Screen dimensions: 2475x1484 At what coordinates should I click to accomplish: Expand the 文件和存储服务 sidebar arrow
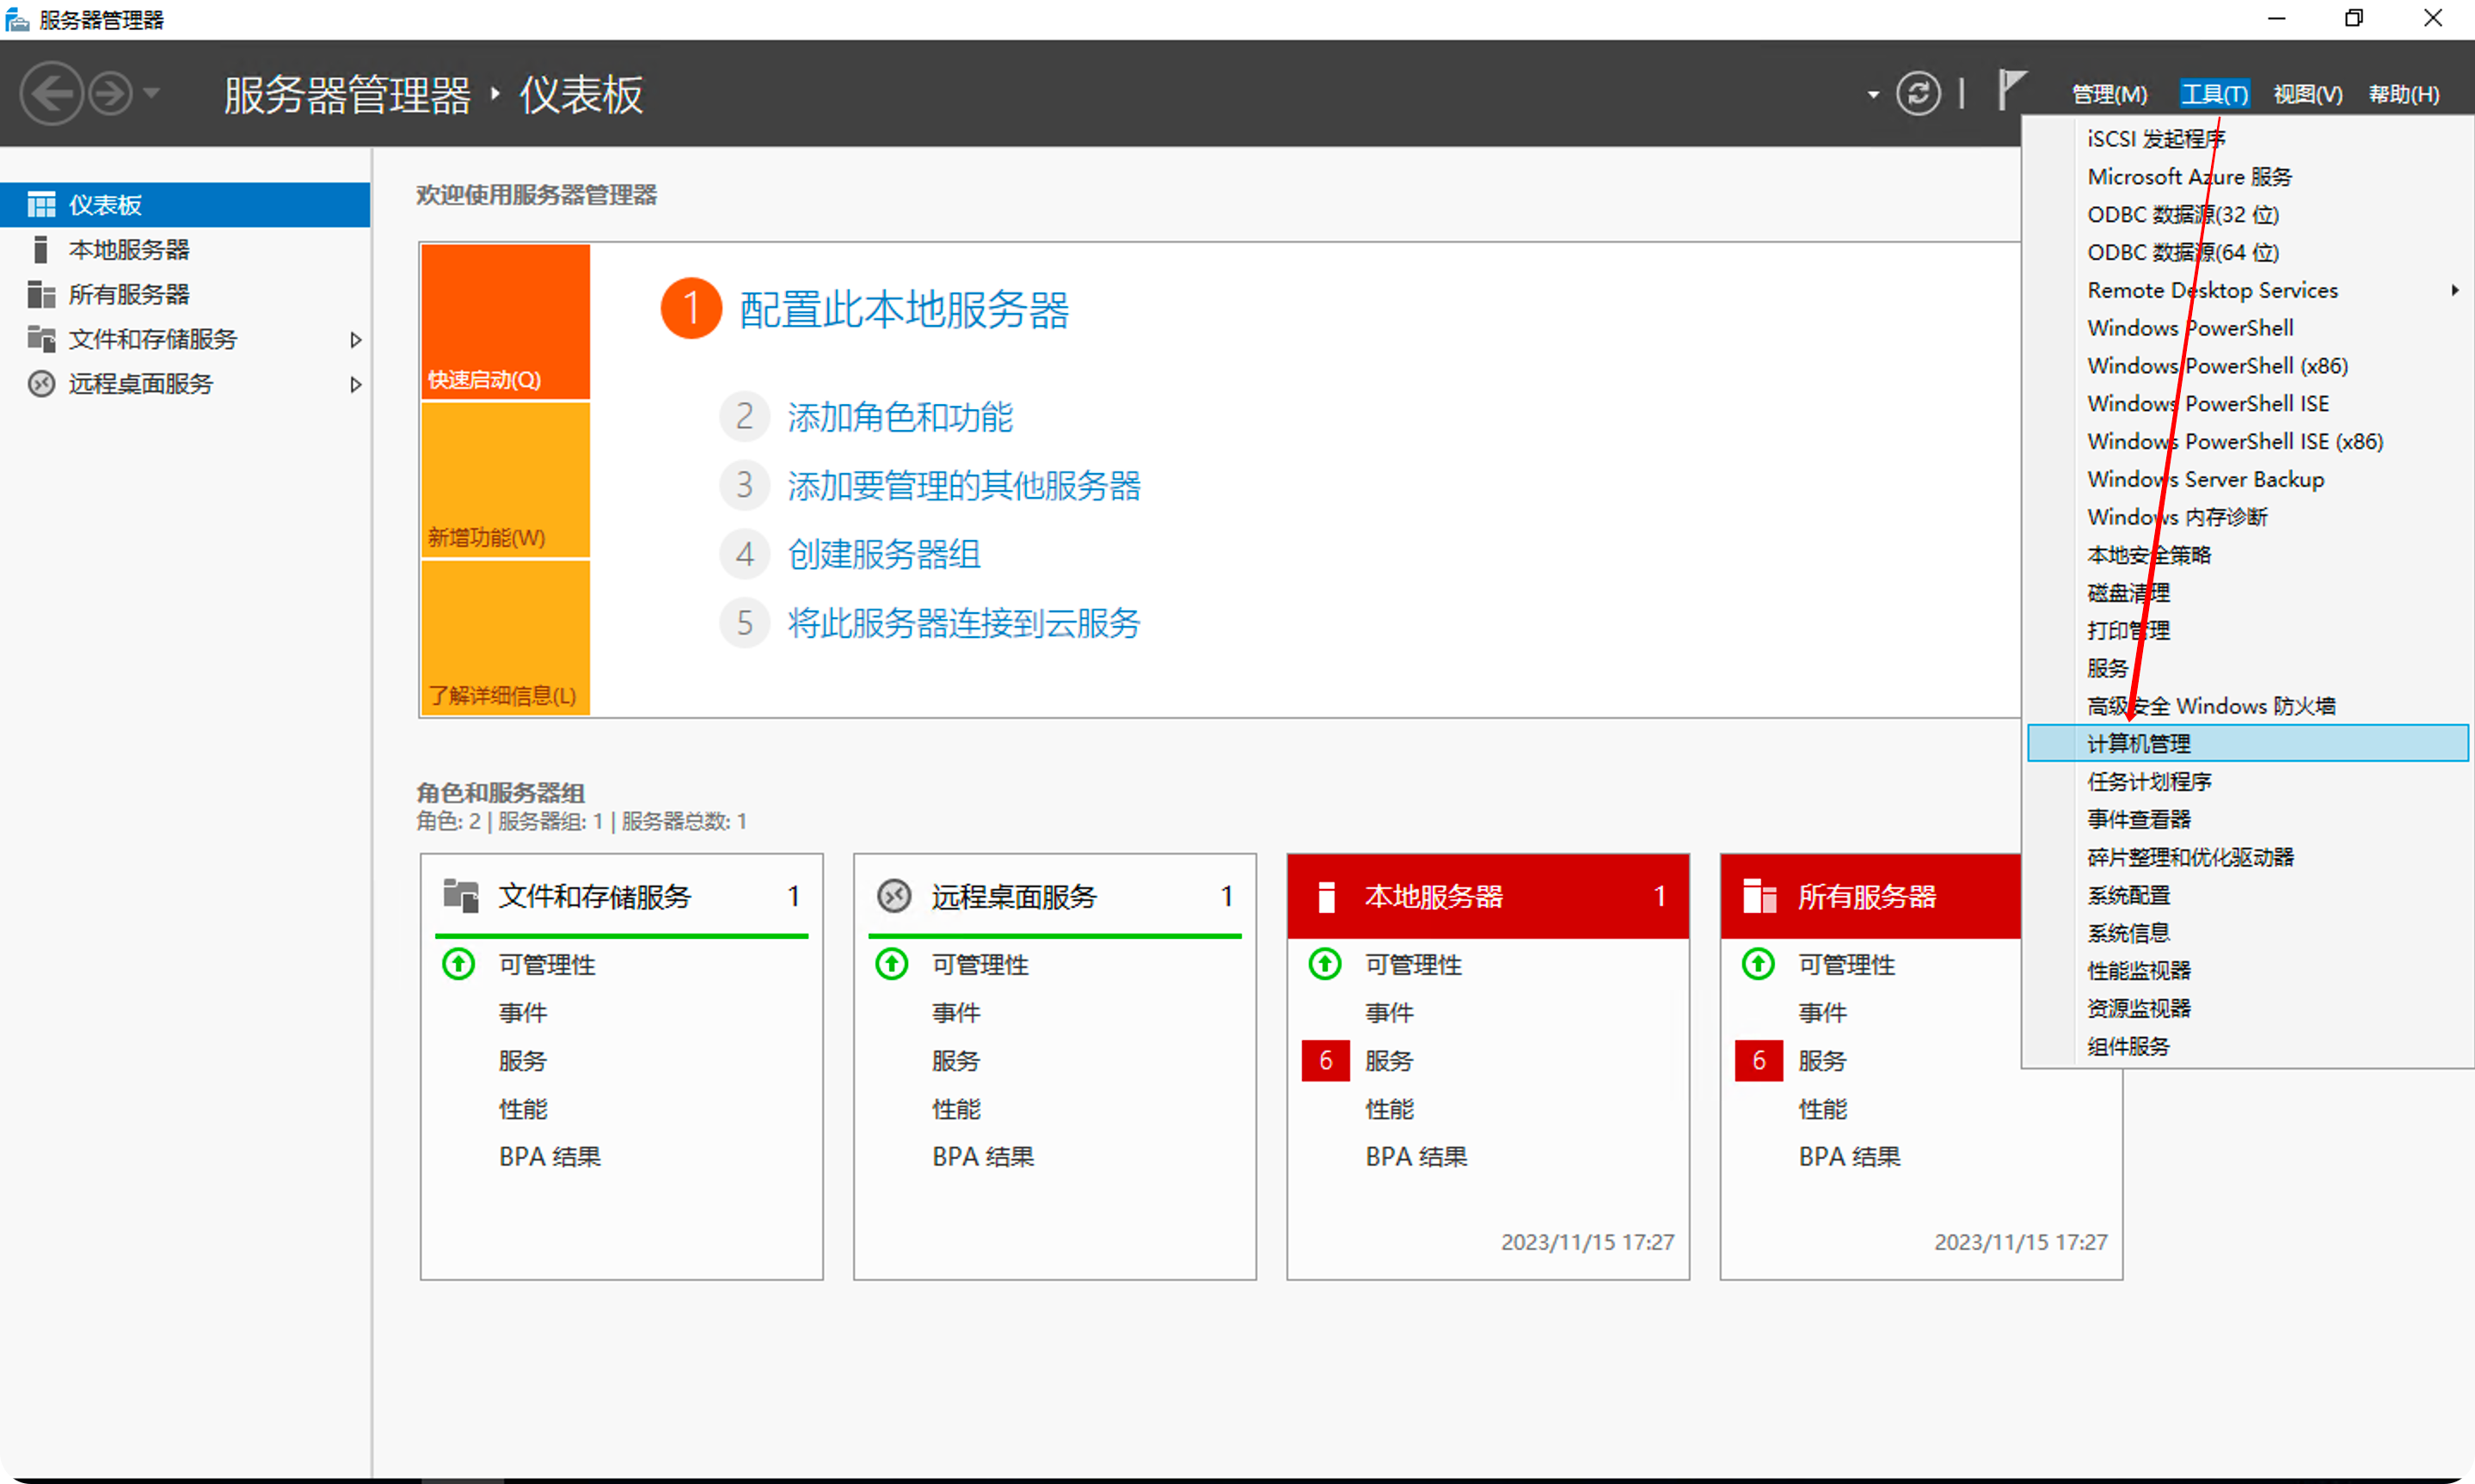(355, 340)
